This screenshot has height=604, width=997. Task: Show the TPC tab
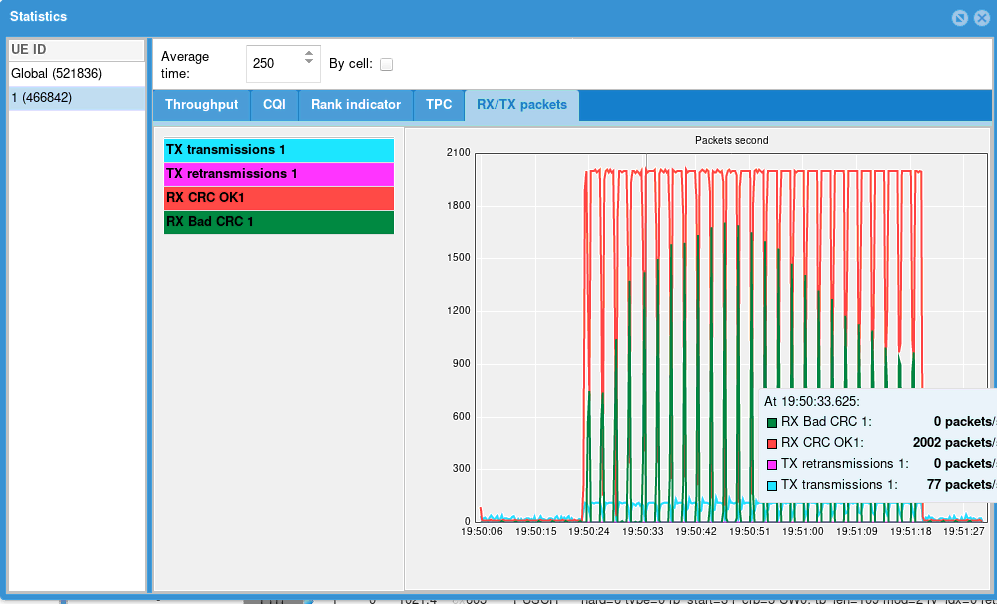click(x=439, y=105)
